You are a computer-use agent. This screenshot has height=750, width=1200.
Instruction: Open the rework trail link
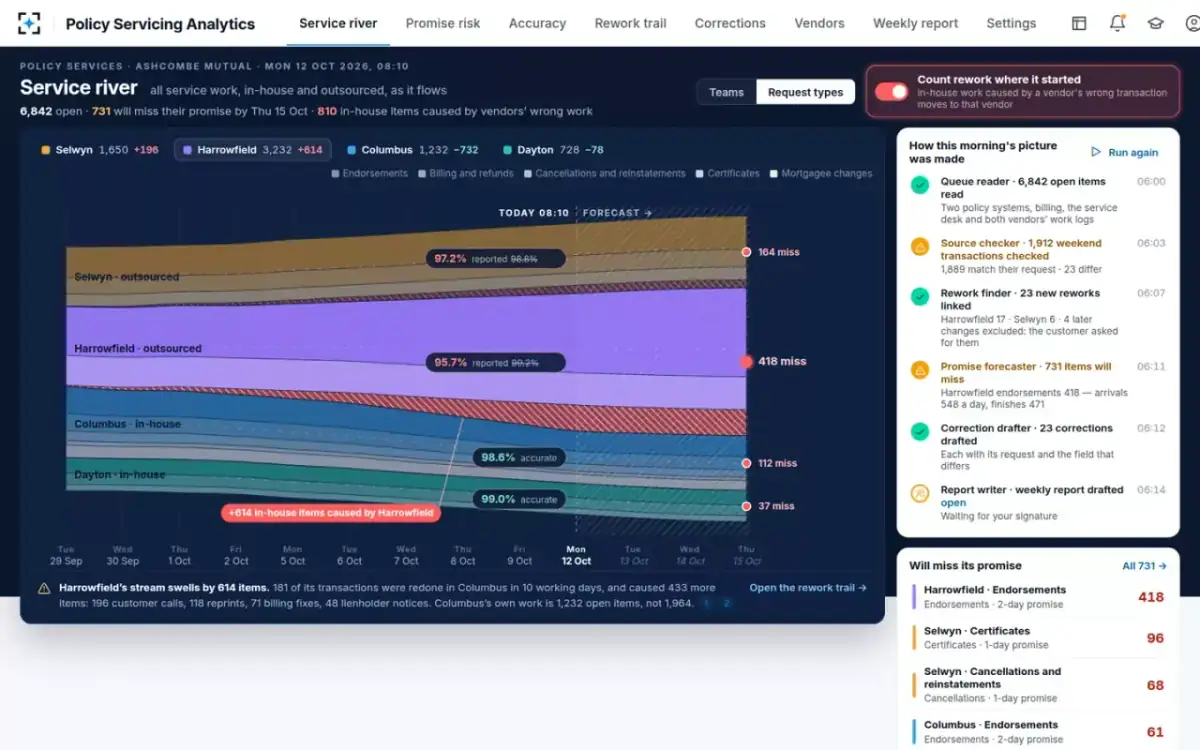pyautogui.click(x=808, y=588)
